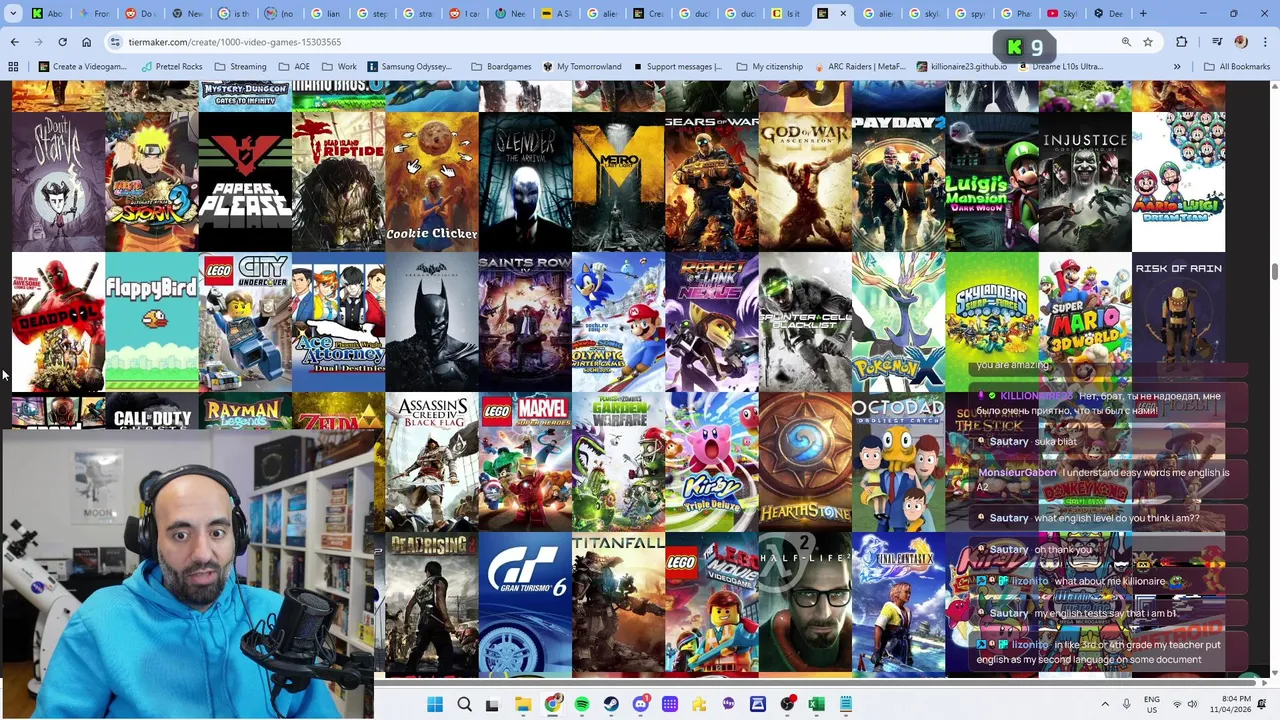Open the Samsung Odyssey bookmark
This screenshot has height=720, width=1280.
click(409, 67)
